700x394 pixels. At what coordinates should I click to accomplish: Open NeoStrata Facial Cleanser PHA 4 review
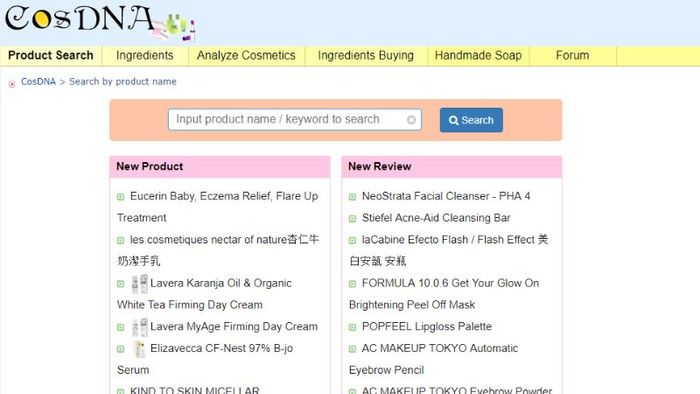(446, 196)
